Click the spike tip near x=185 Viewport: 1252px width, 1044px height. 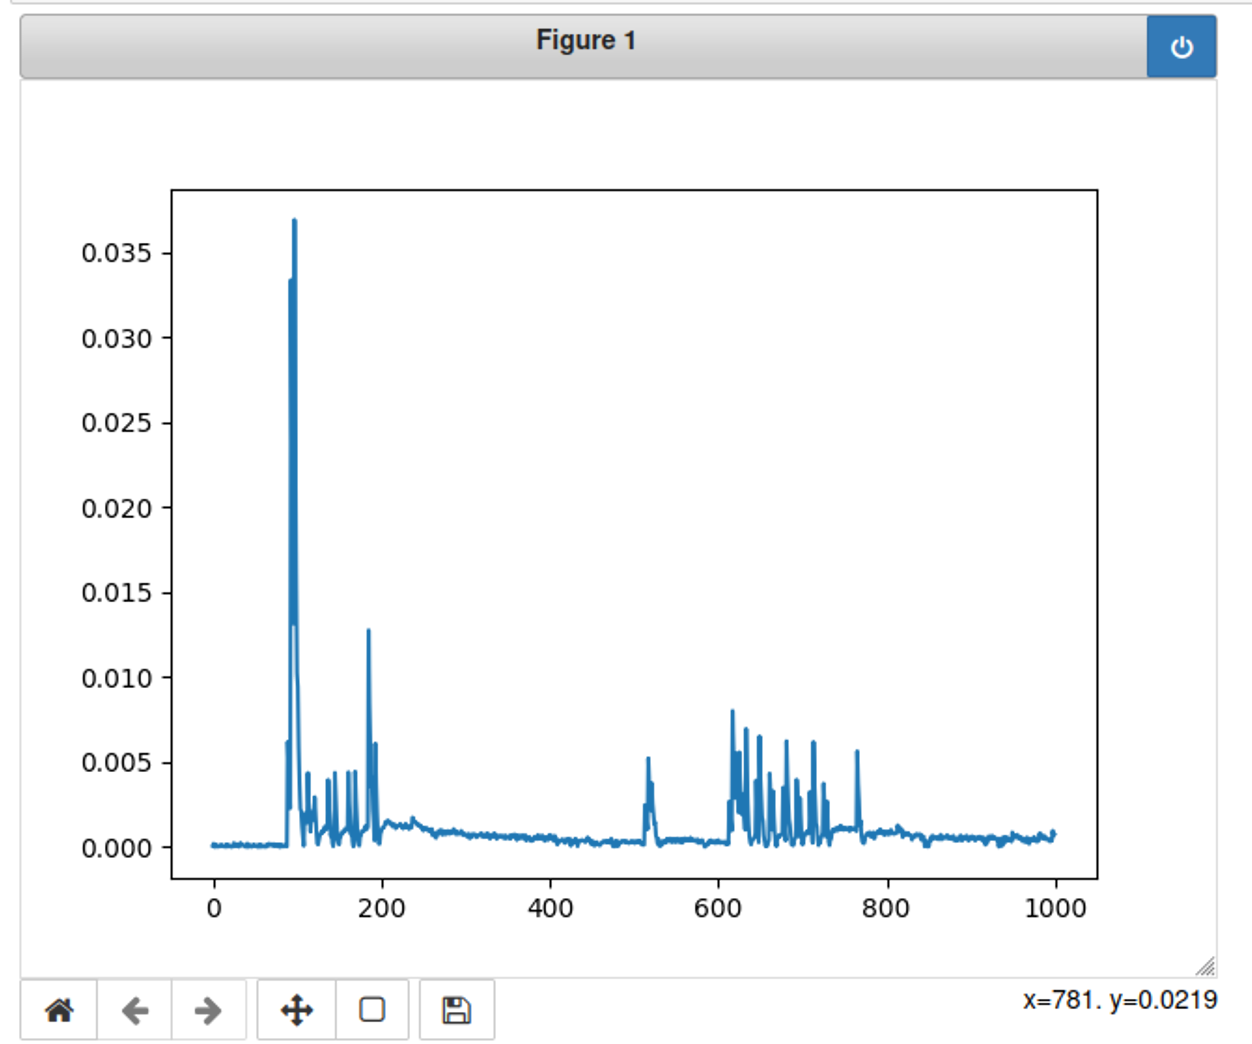pos(369,631)
